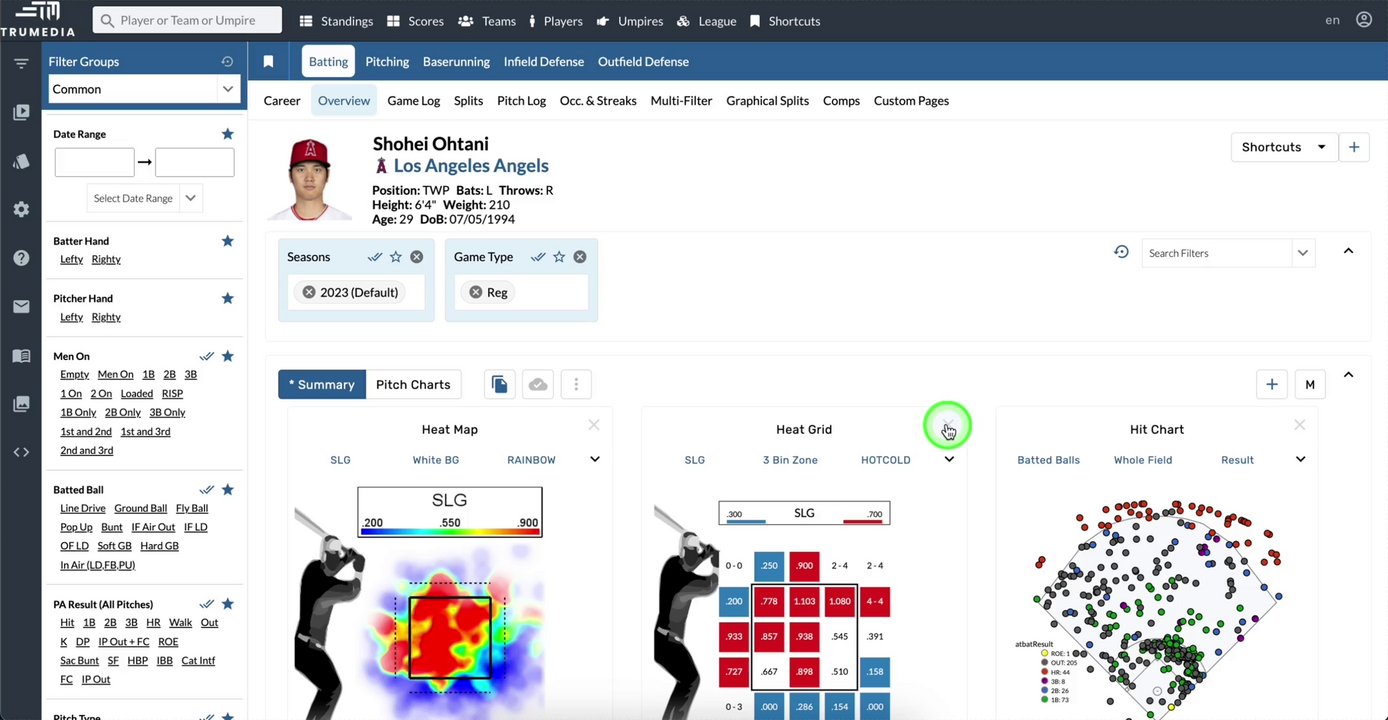
Task: Open the three-dot more options menu
Action: point(576,384)
